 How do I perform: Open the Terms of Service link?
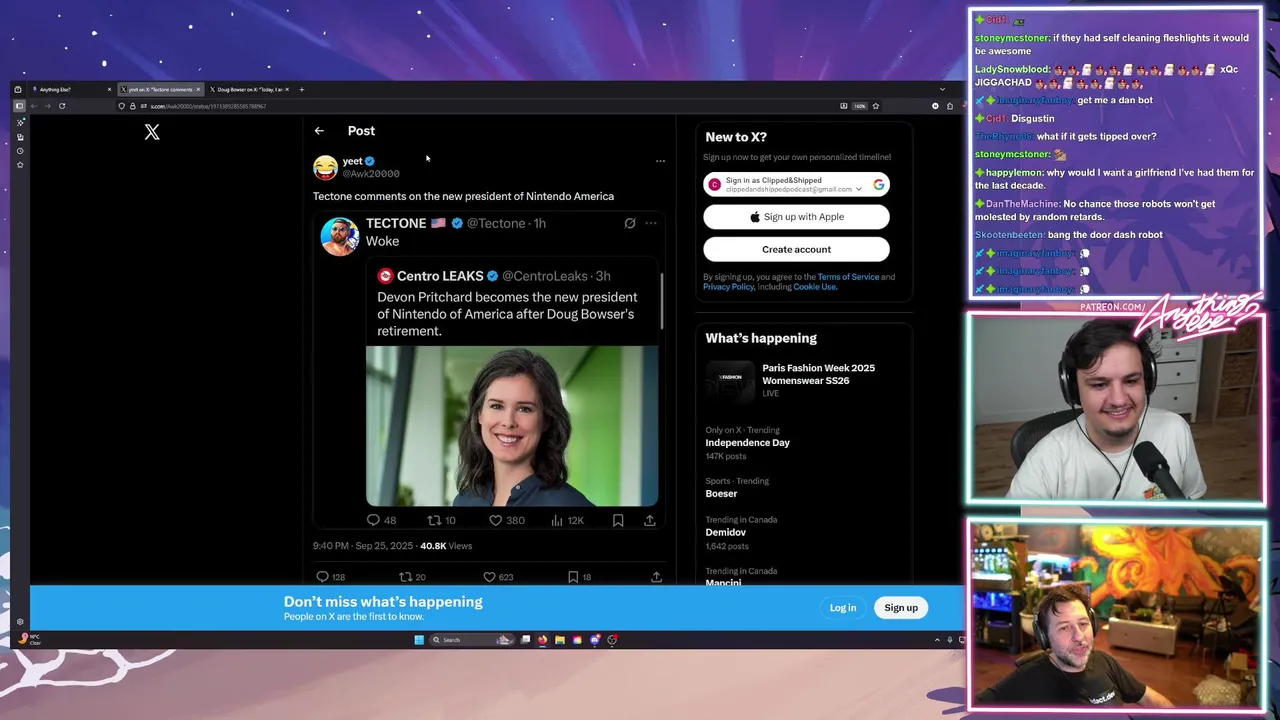[848, 277]
